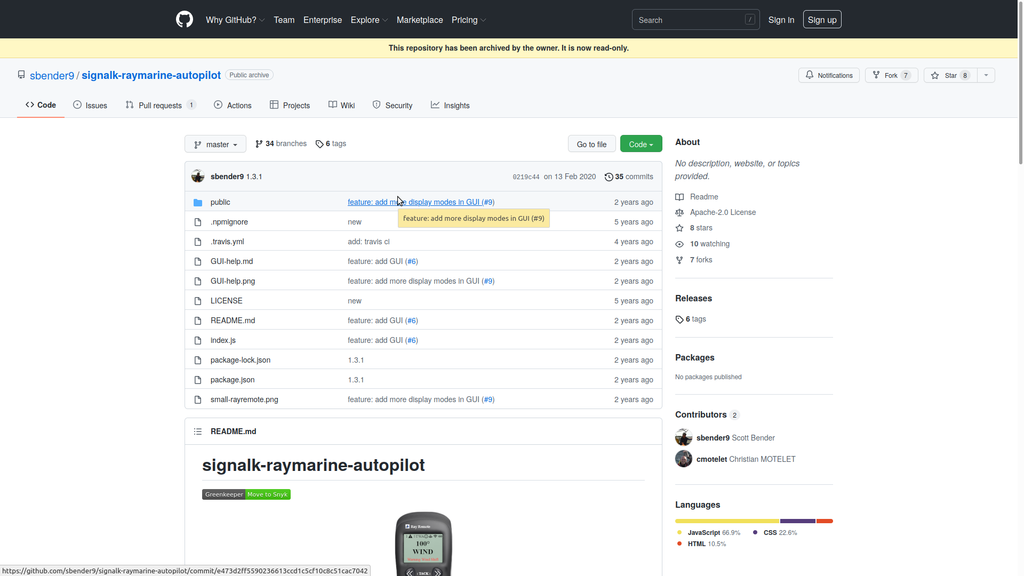Click the GUI-help.png file icon
The image size is (1024, 576).
pyautogui.click(x=198, y=281)
